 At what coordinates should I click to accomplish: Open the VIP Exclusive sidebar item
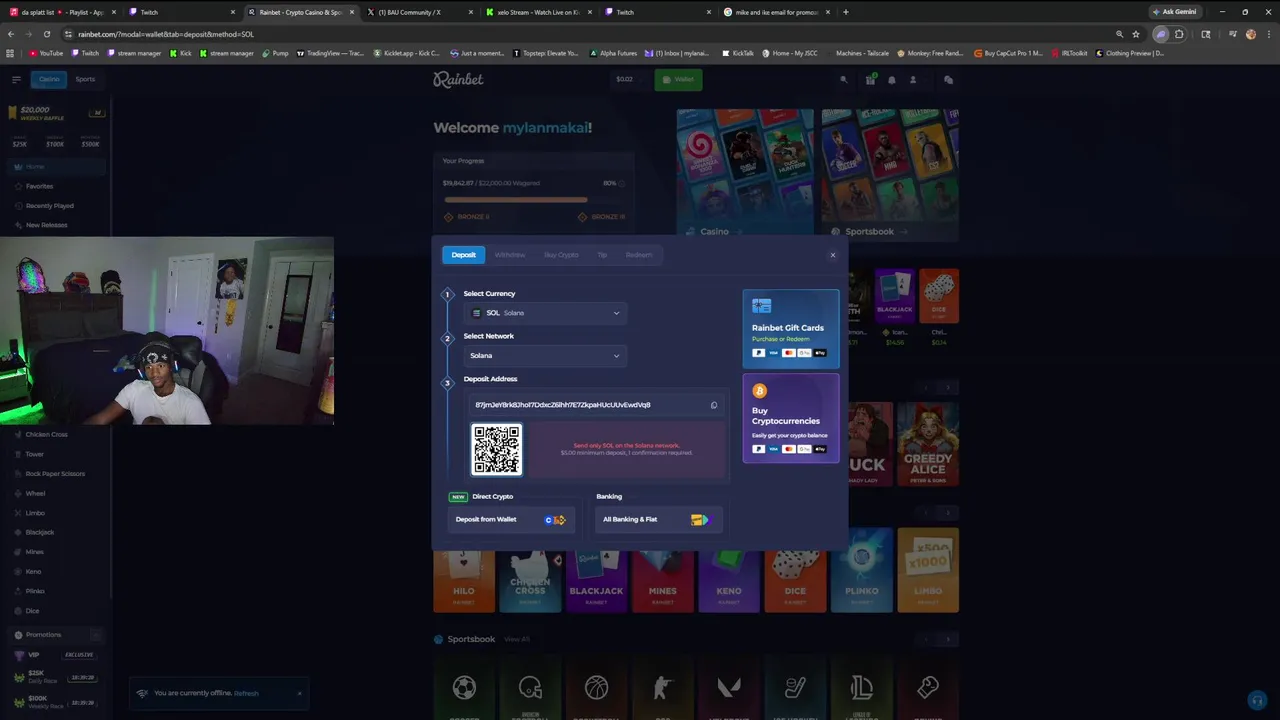(57, 655)
